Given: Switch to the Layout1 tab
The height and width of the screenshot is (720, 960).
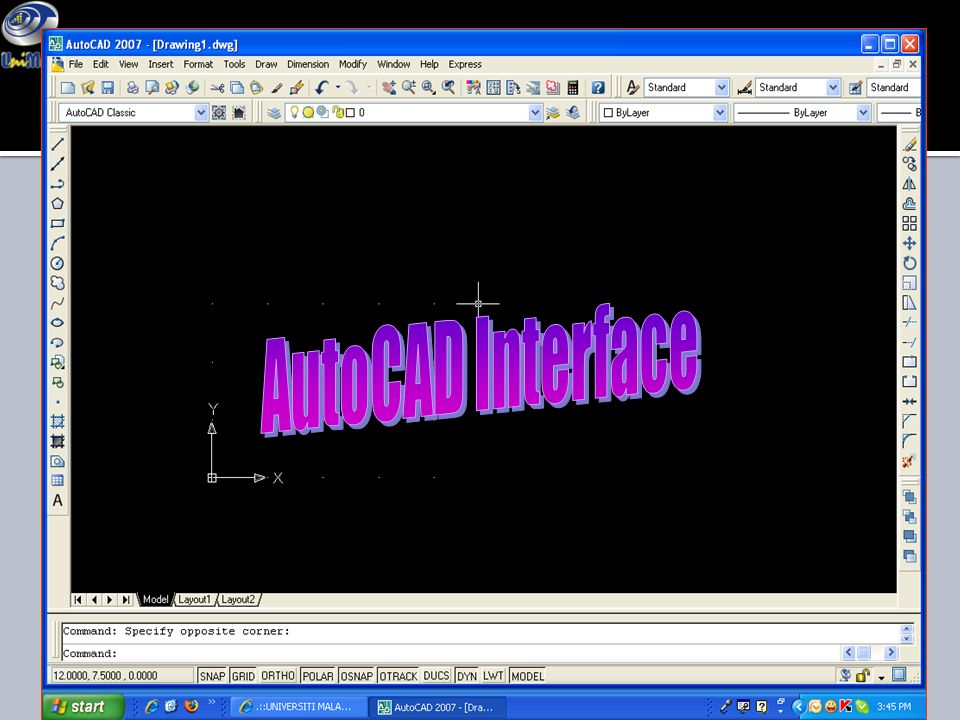Looking at the screenshot, I should 194,600.
